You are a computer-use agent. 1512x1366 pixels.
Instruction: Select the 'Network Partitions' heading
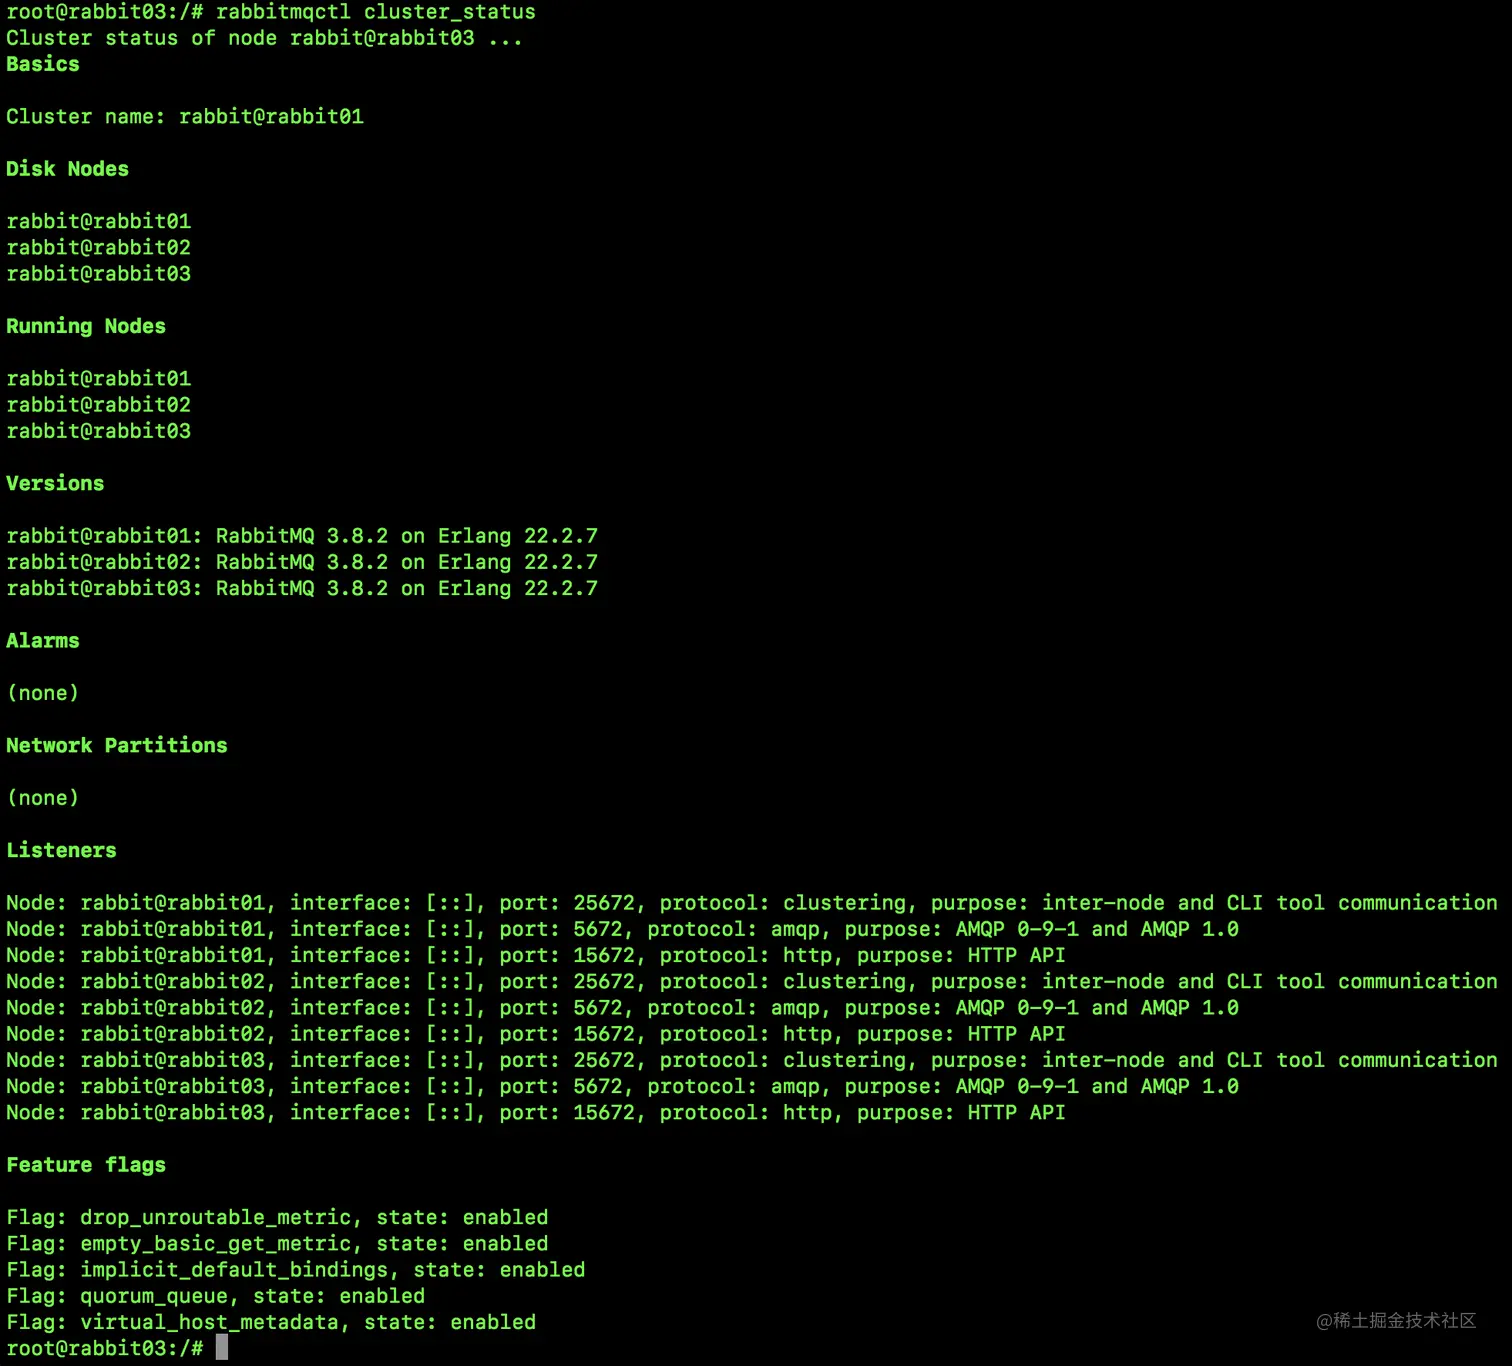coord(117,746)
